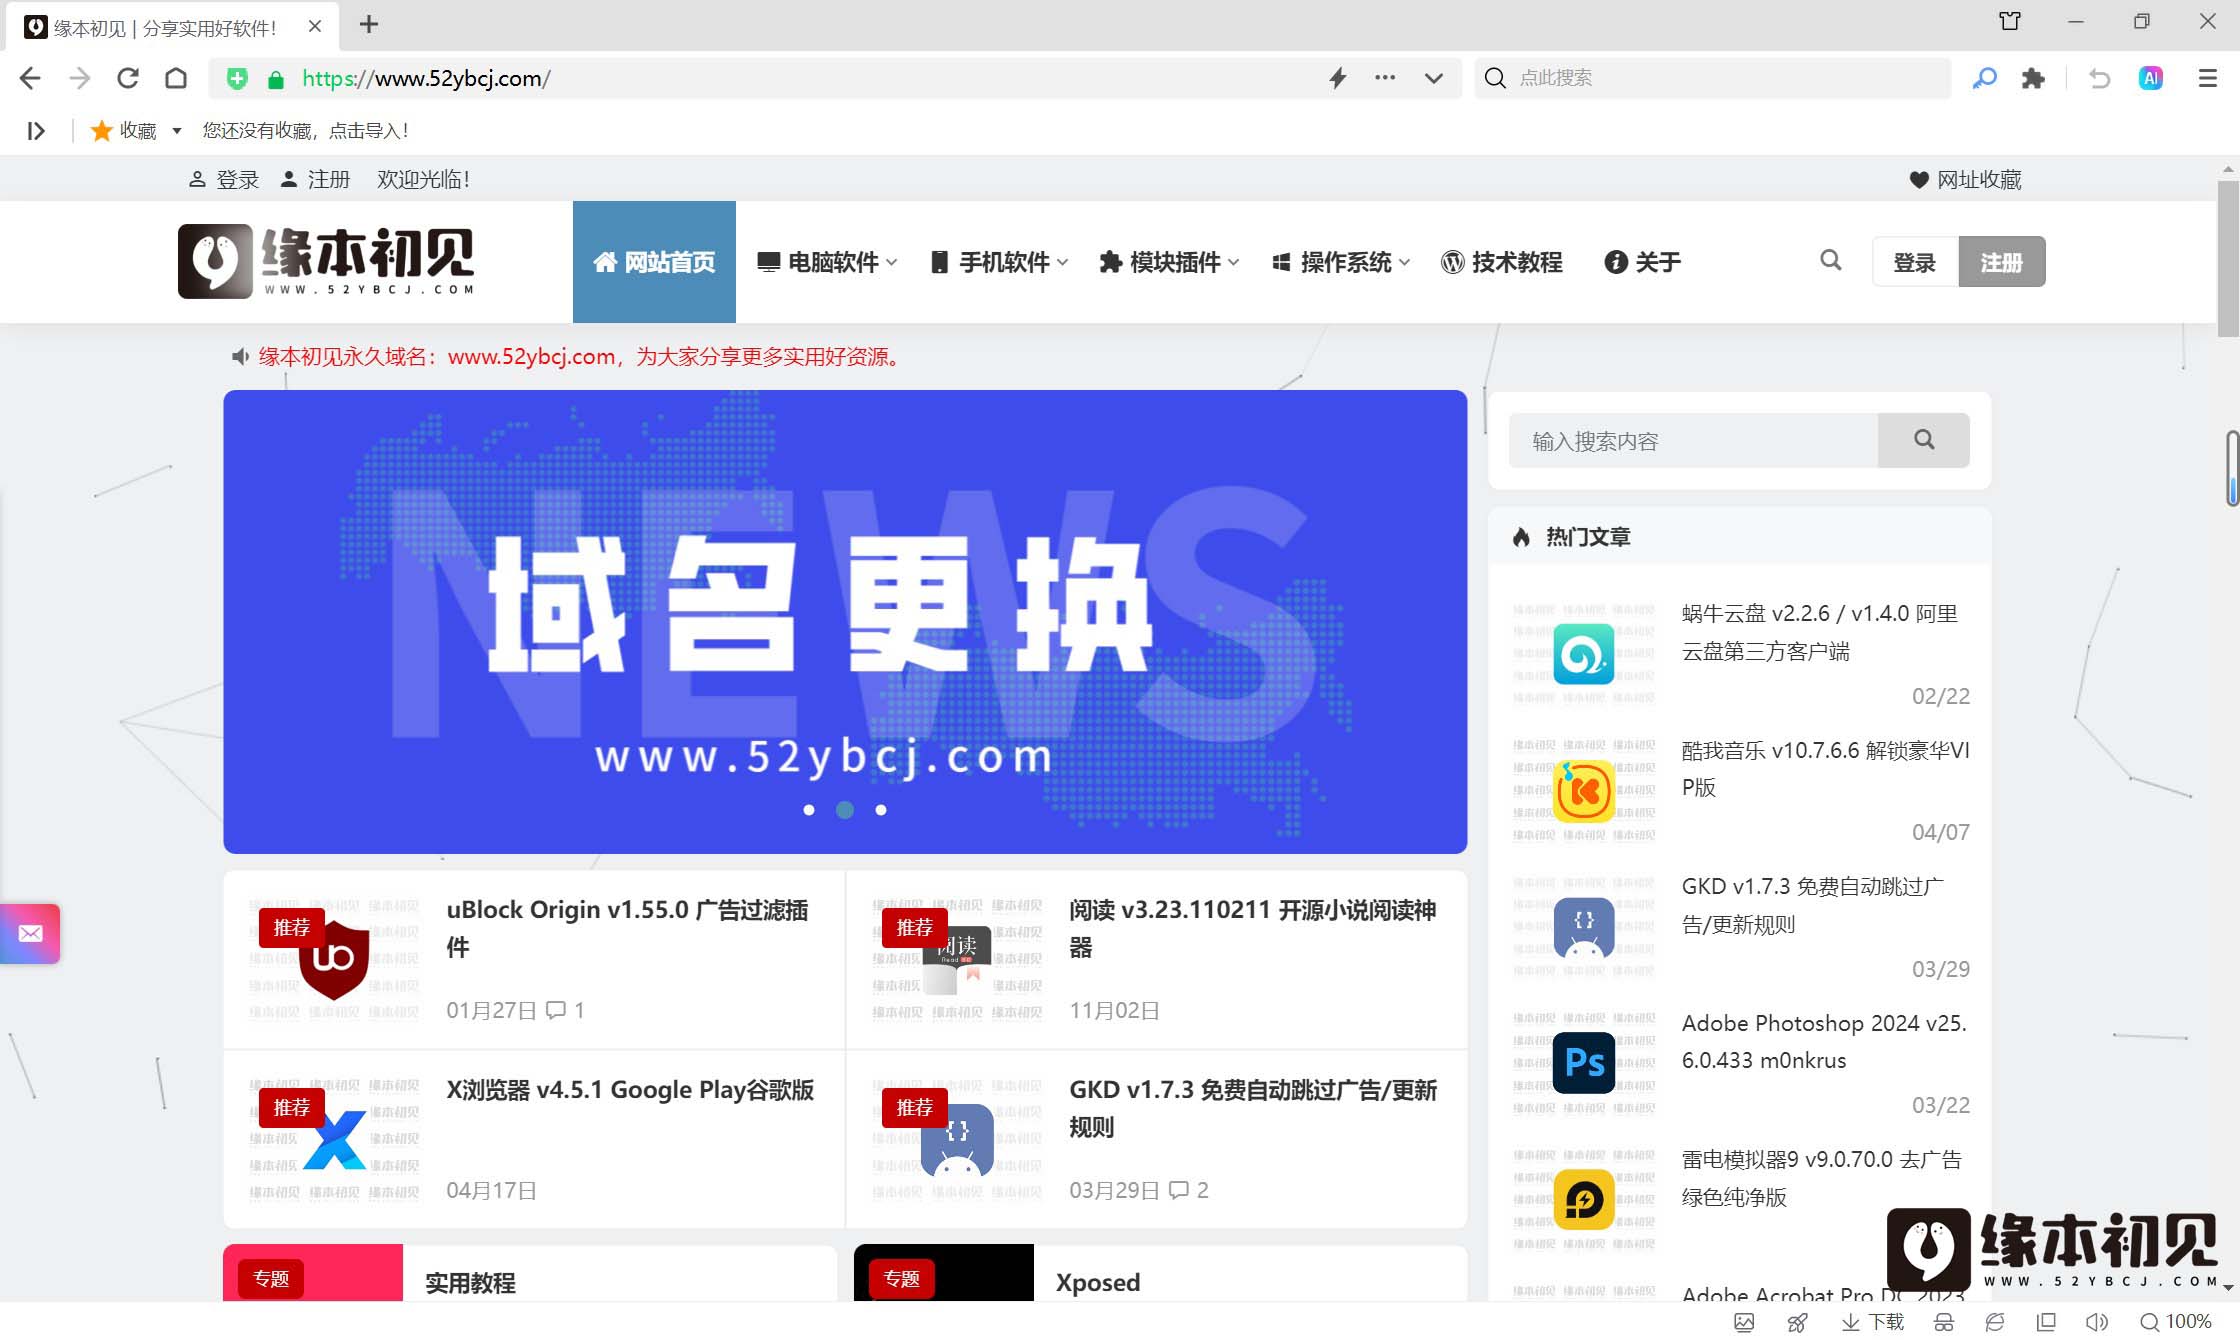Go to the browser home page

(x=176, y=78)
